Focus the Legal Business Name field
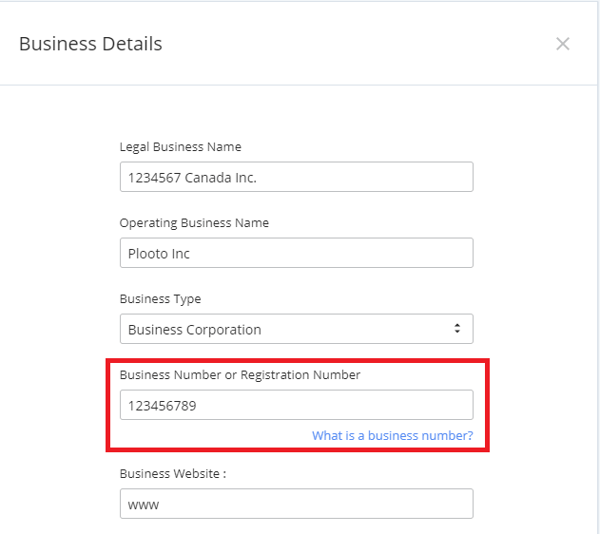Image resolution: width=600 pixels, height=534 pixels. click(297, 177)
